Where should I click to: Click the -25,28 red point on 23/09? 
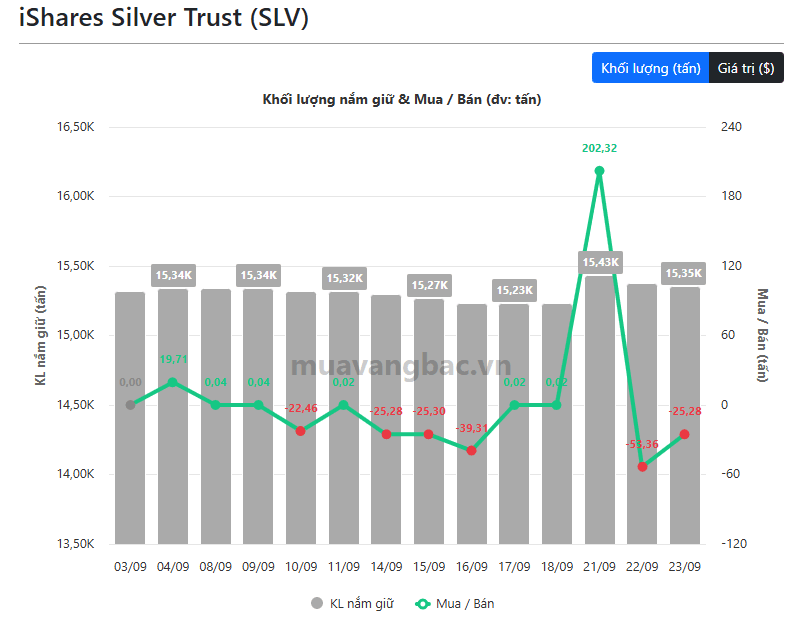point(685,434)
